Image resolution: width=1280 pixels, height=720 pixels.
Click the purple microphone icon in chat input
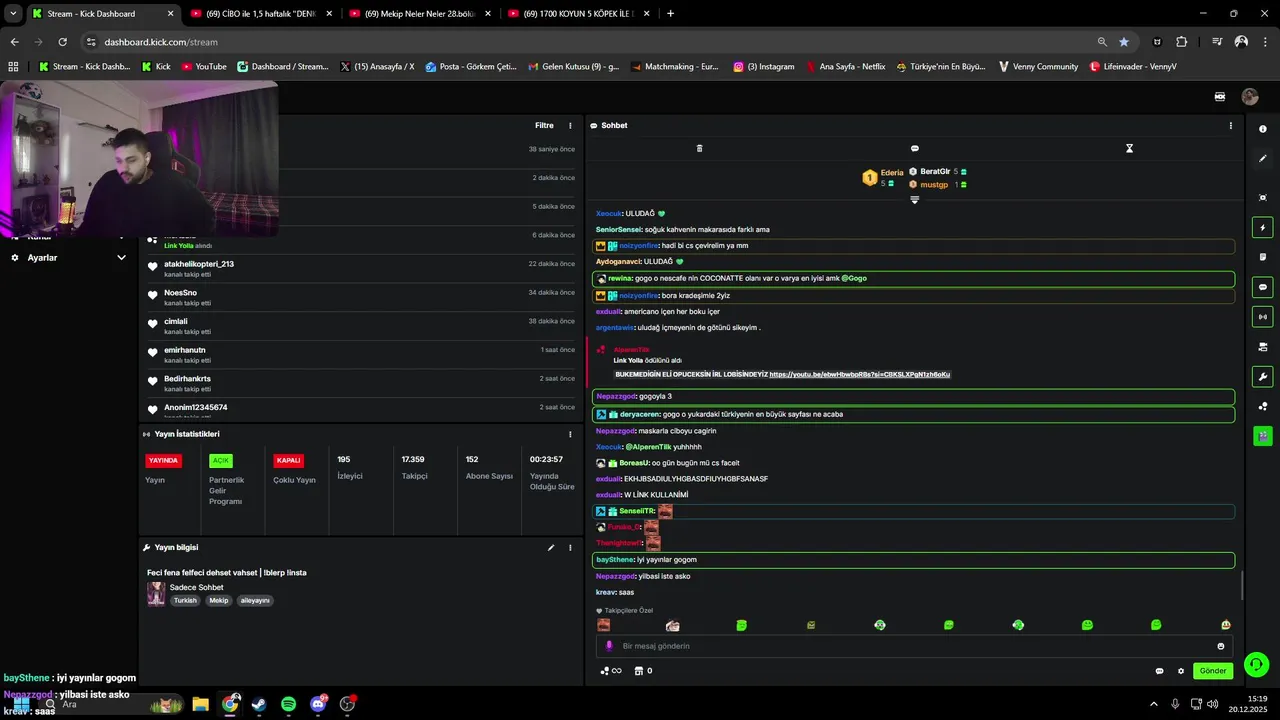click(609, 646)
